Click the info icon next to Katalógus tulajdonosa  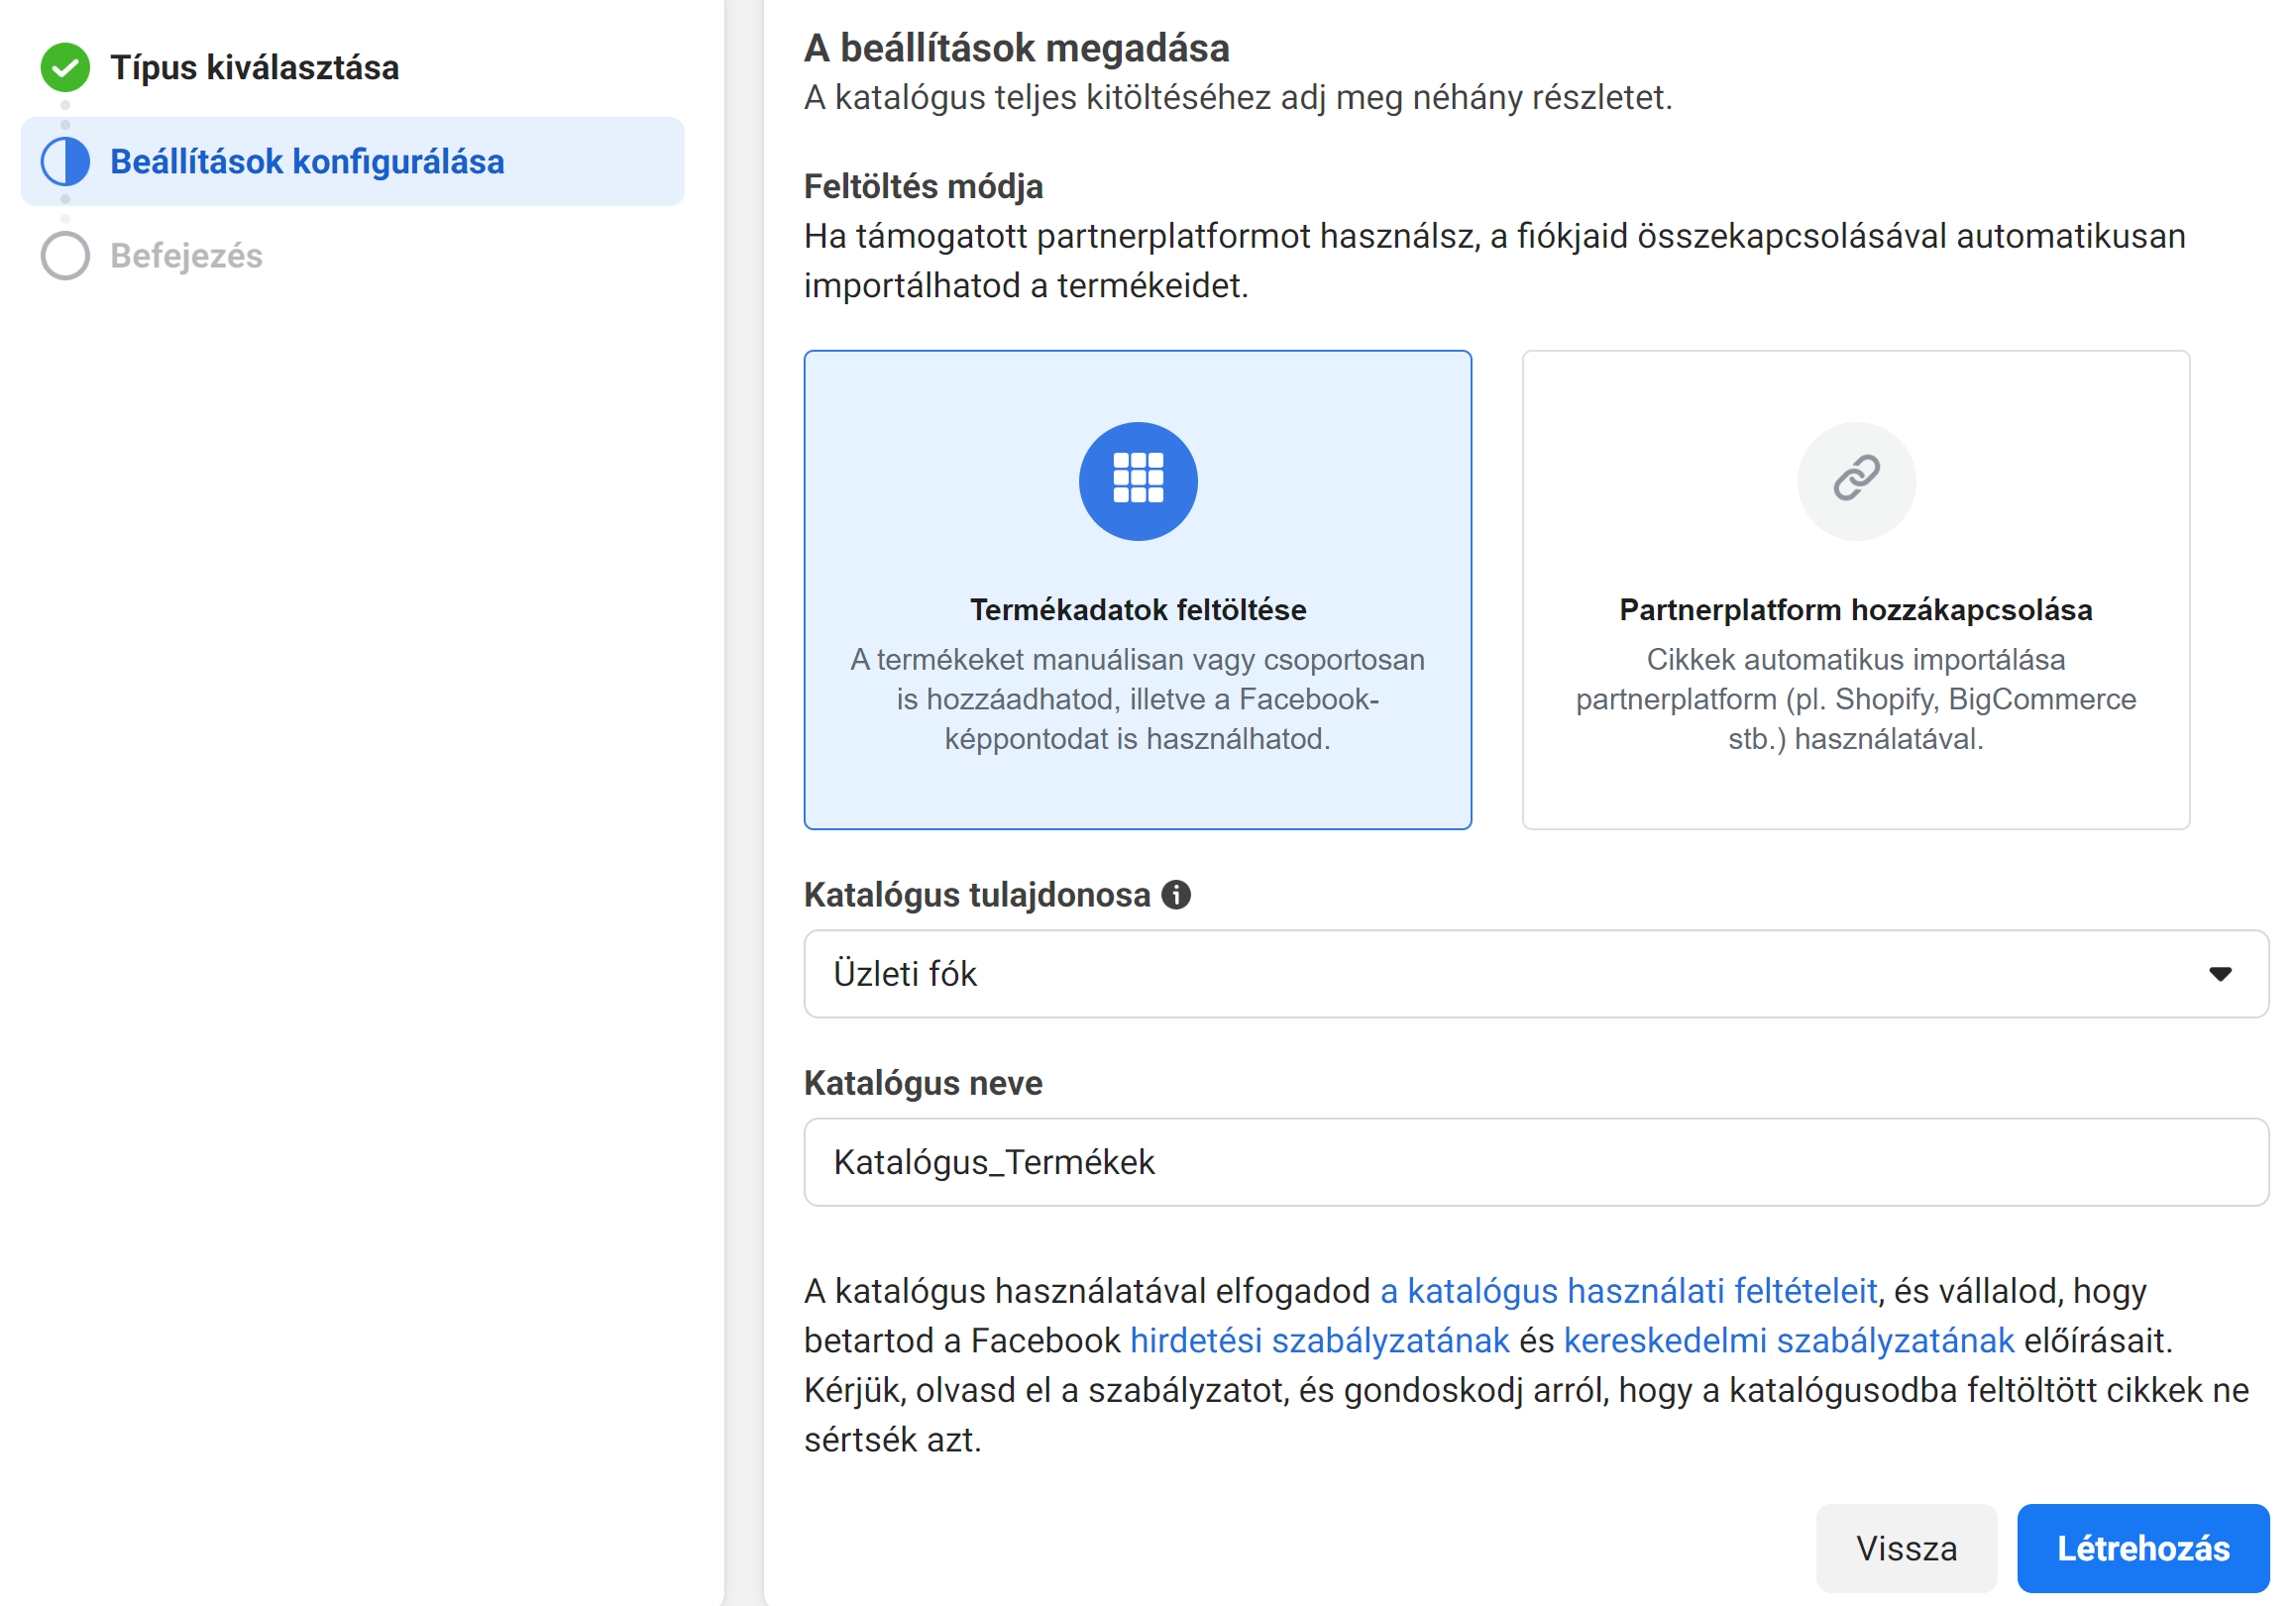coord(1176,895)
